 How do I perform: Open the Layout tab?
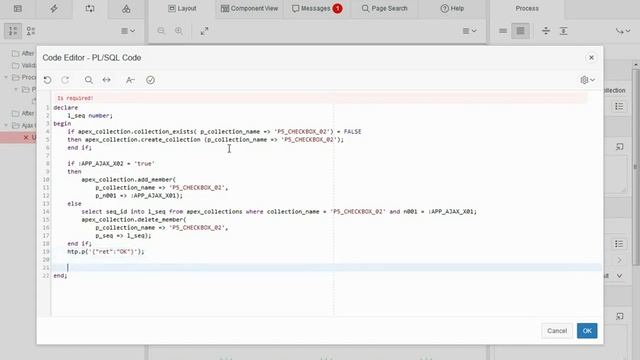(182, 8)
